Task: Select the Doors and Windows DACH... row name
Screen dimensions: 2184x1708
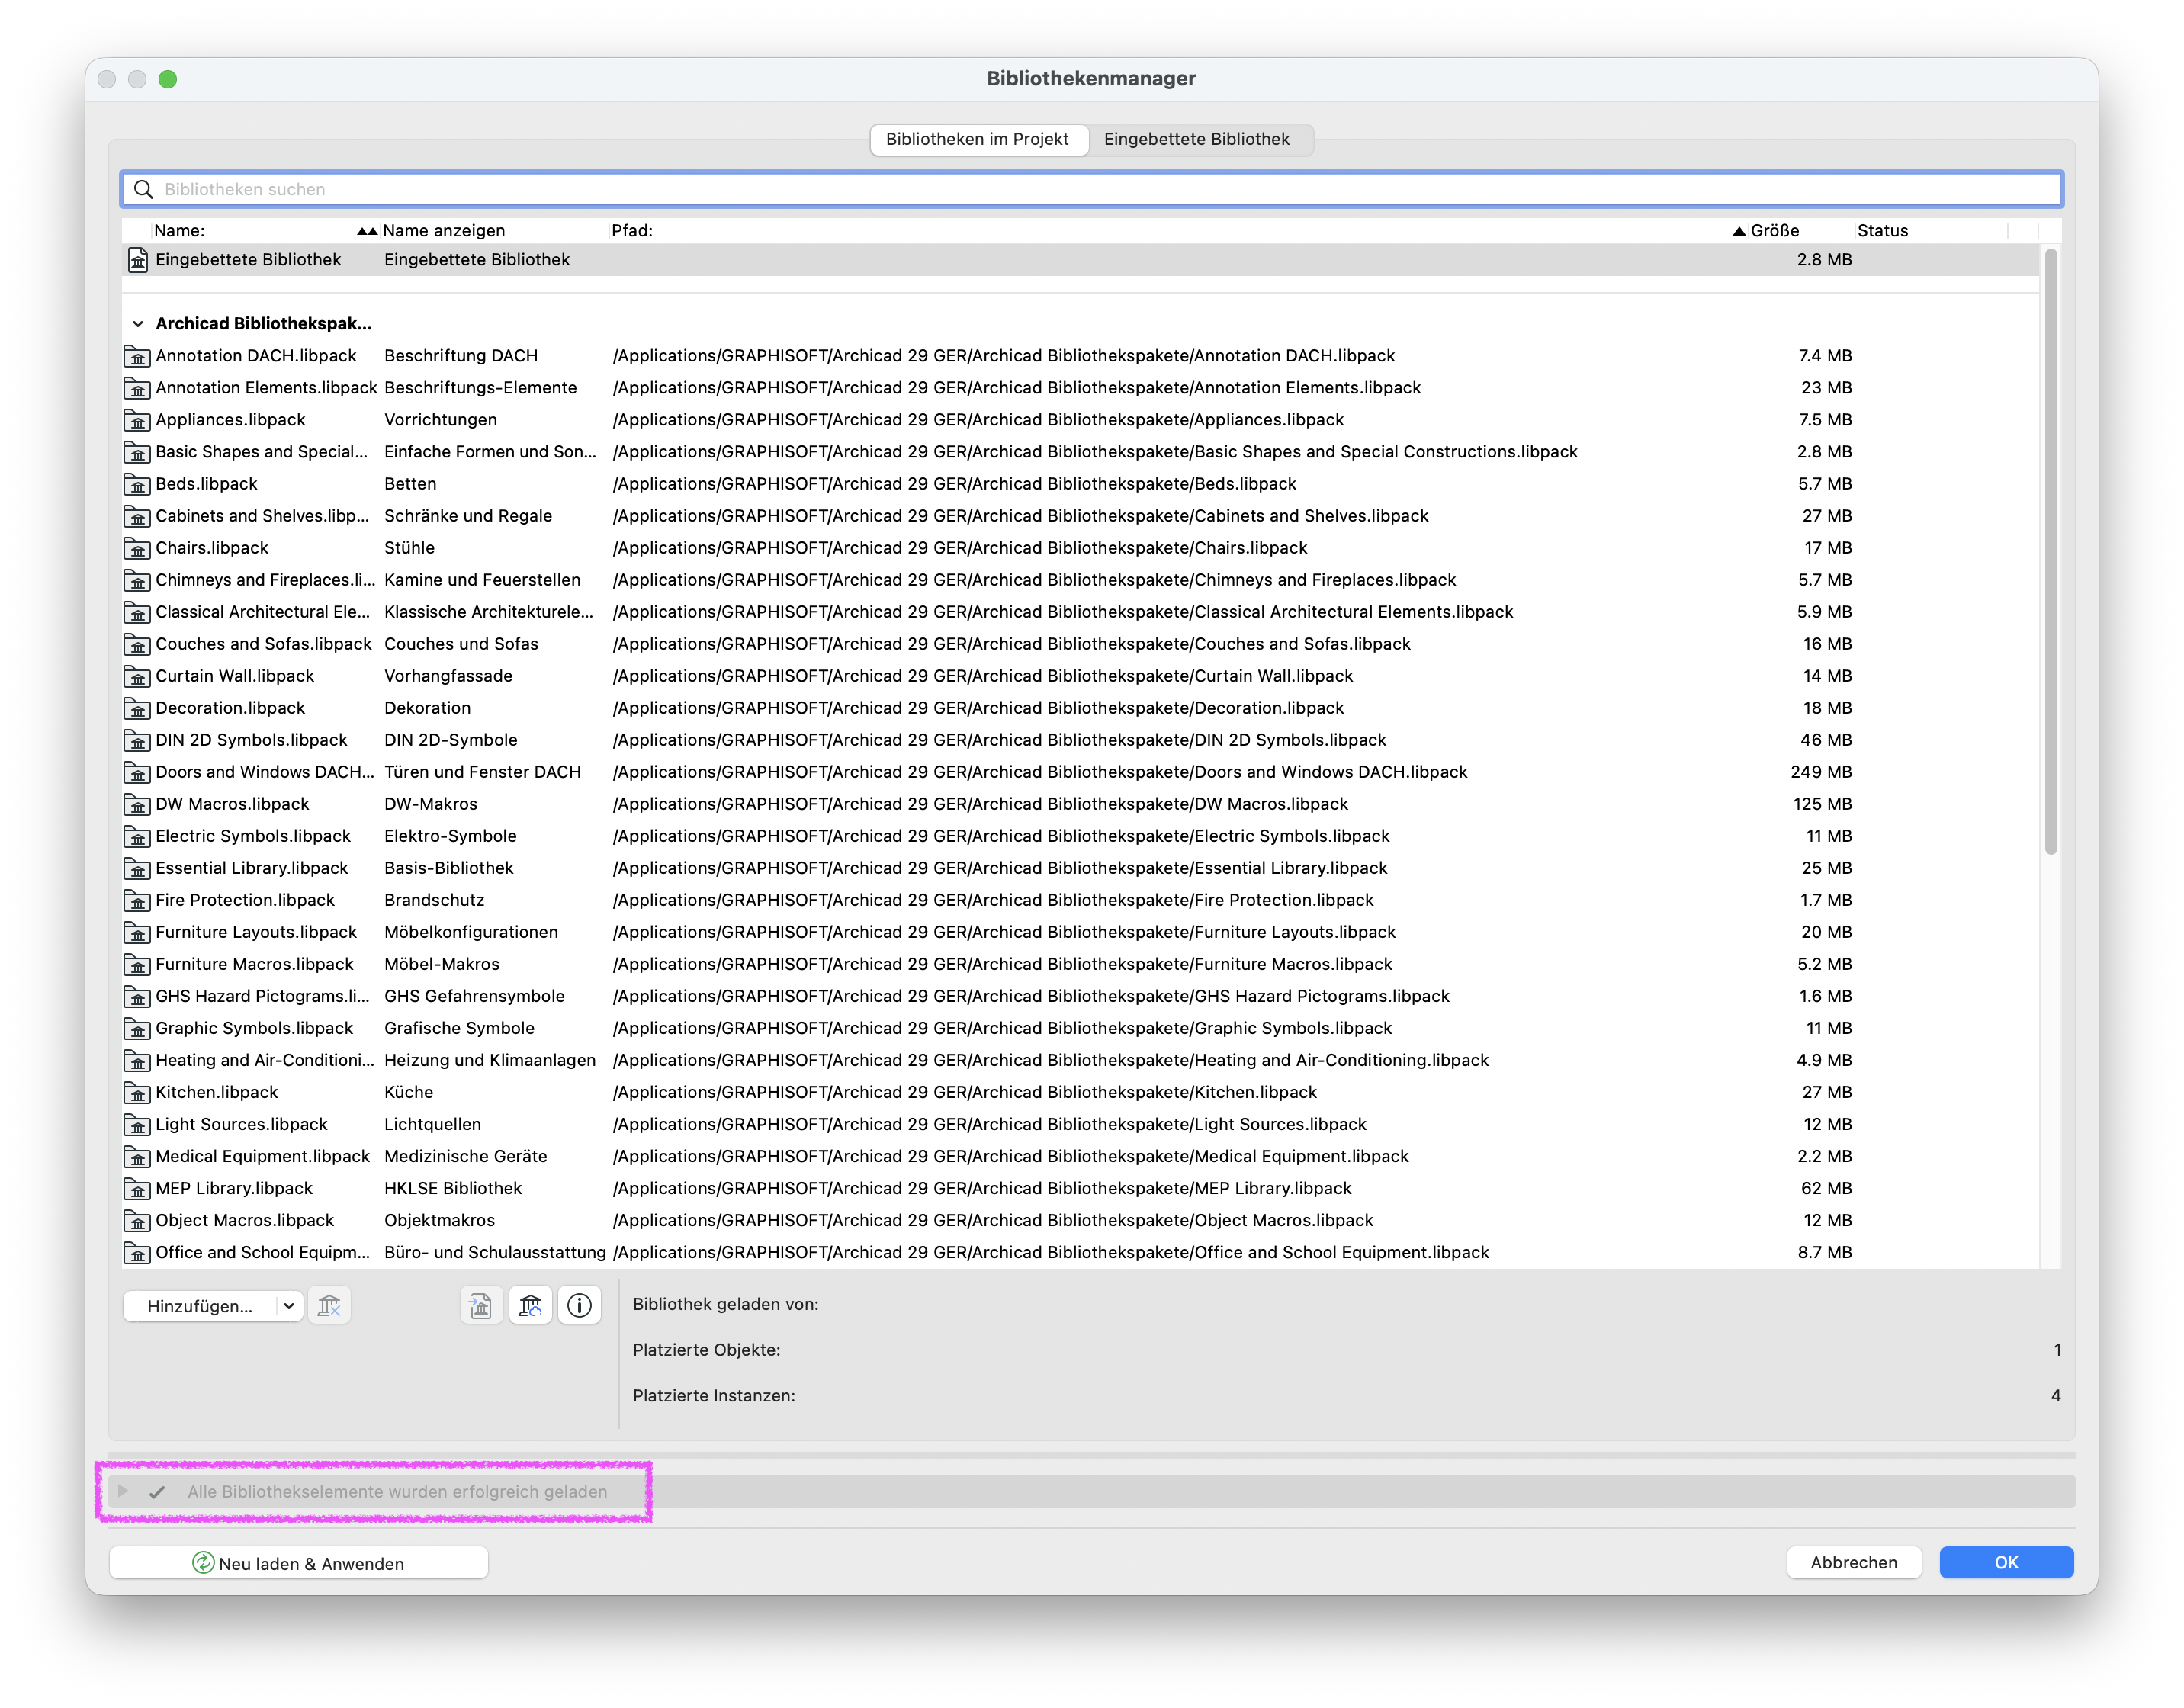Action: coord(265,772)
